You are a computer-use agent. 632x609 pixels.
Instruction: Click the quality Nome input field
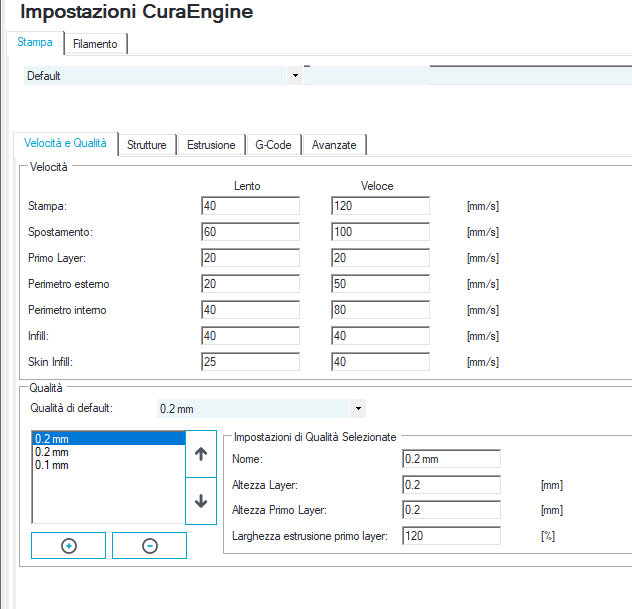click(x=451, y=459)
